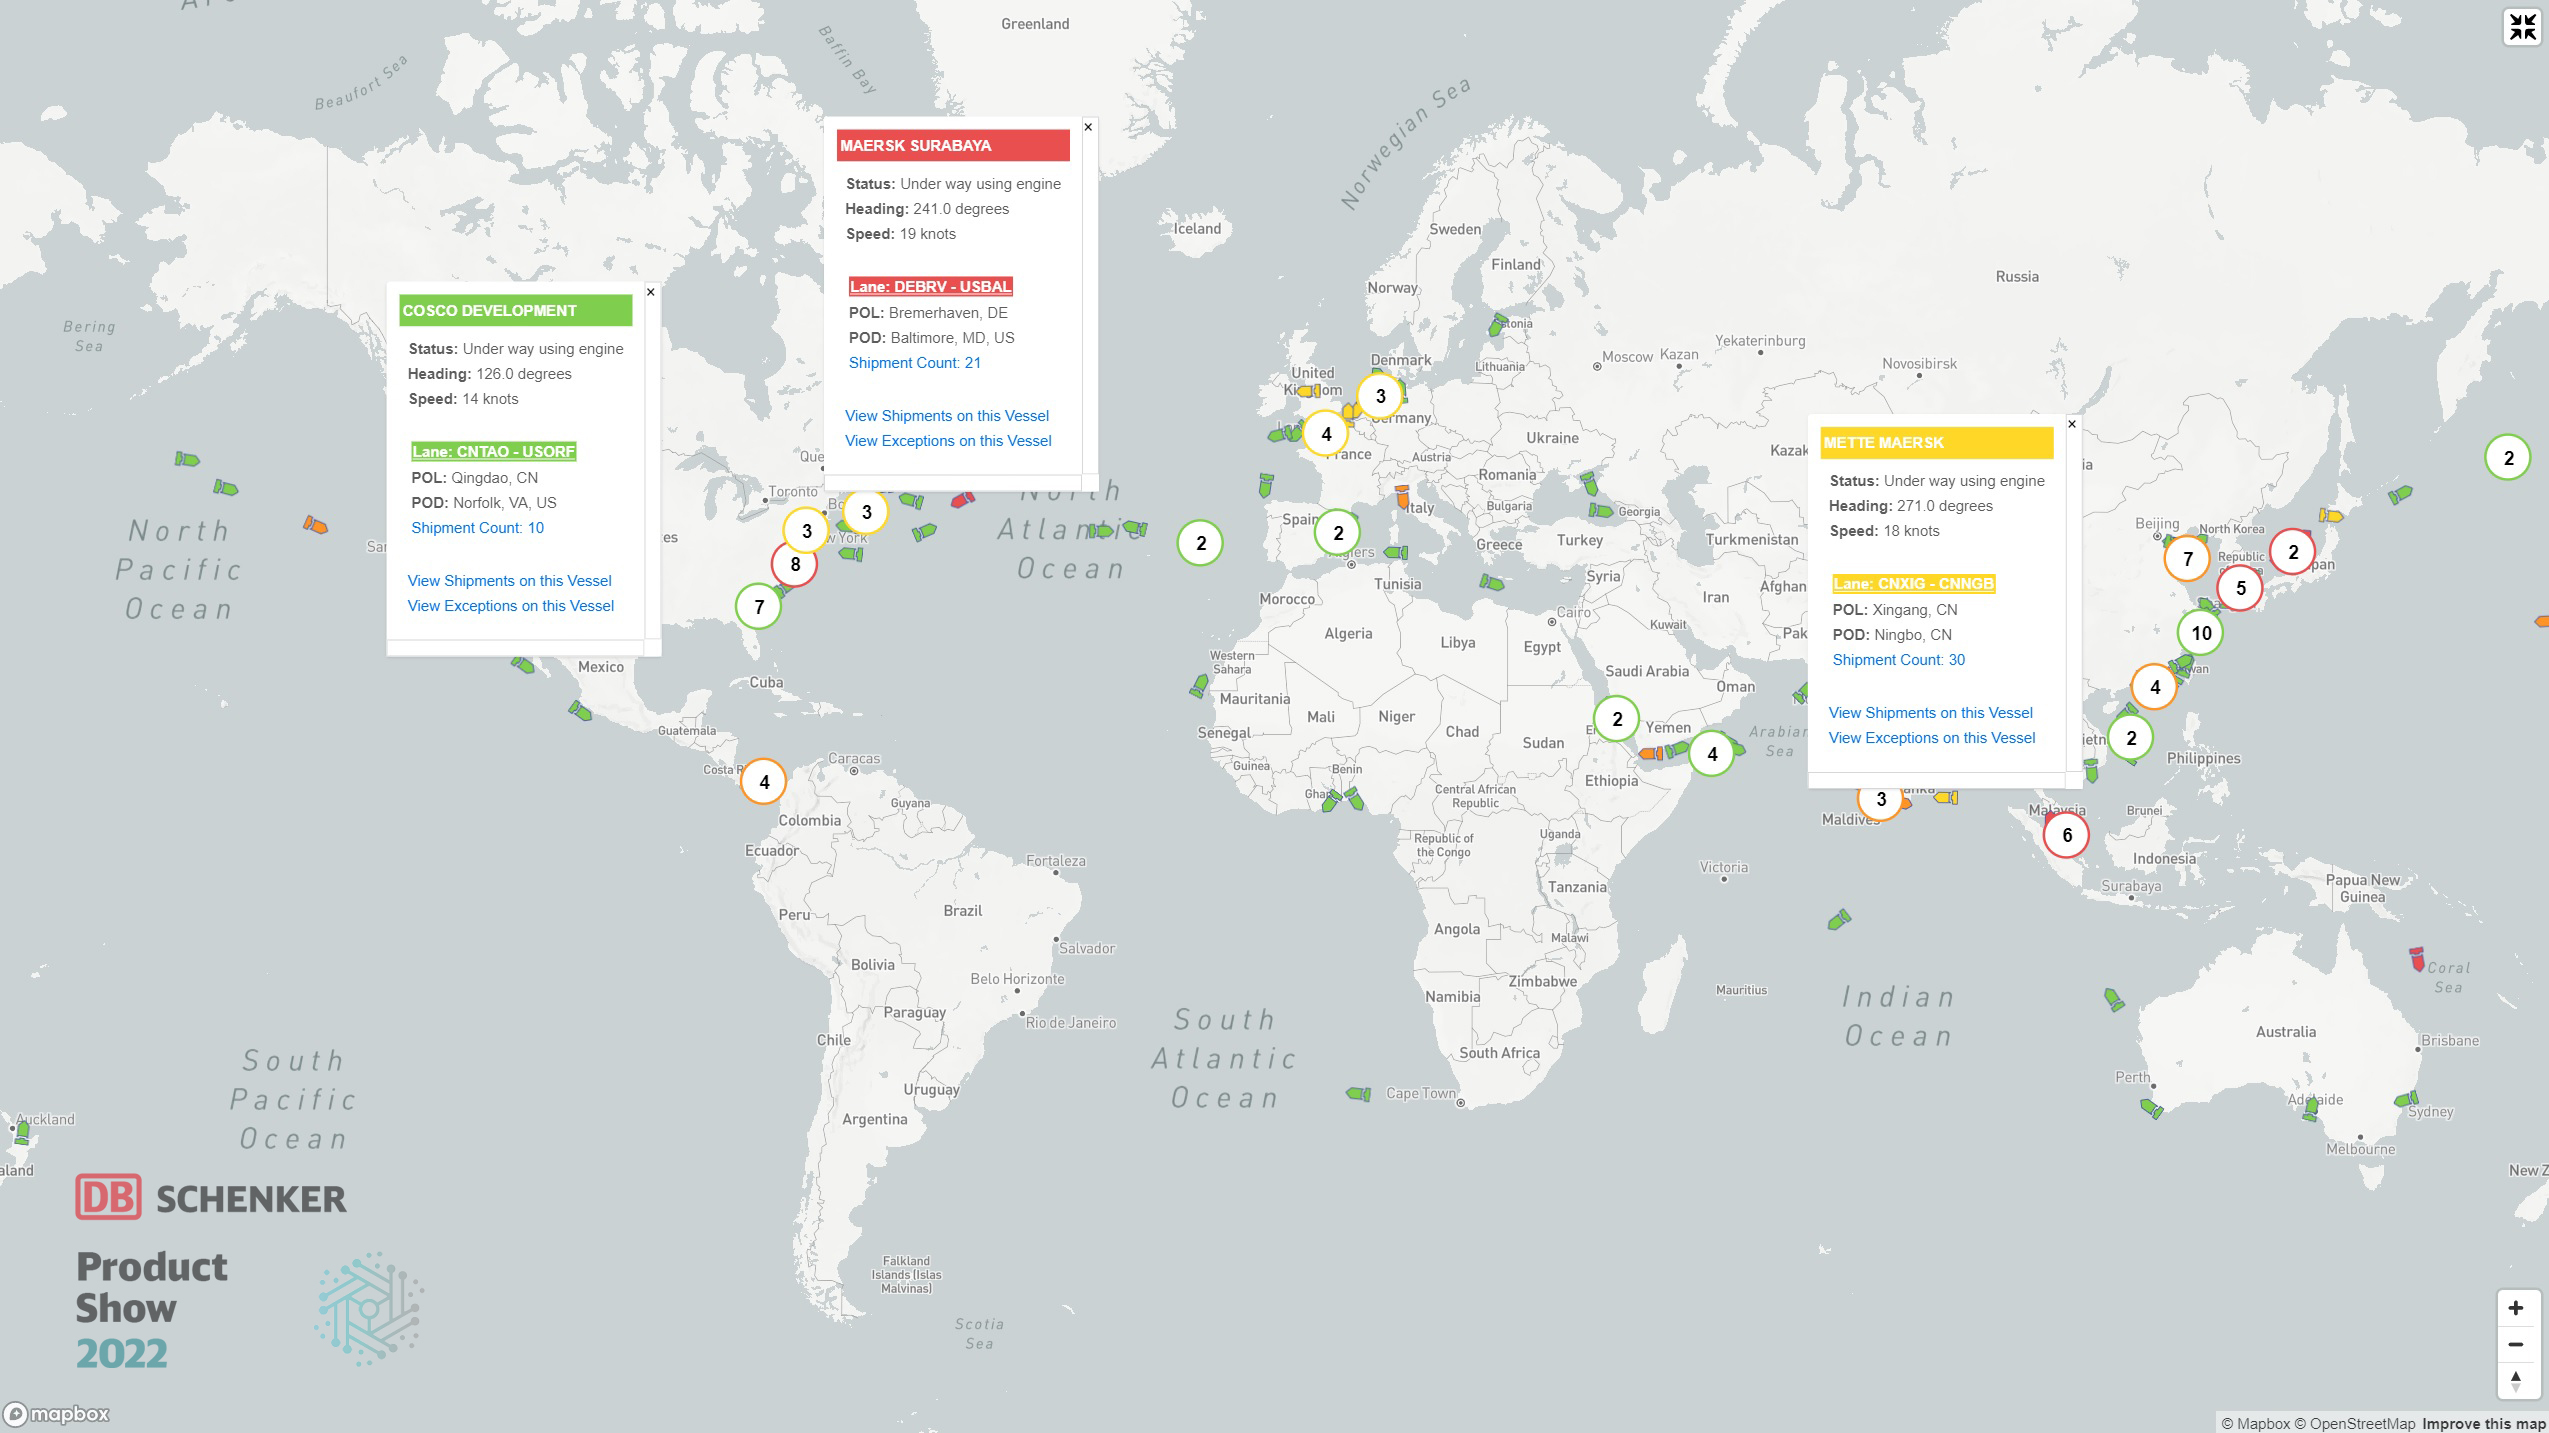Open Shipment Count: 30 link

click(1899, 660)
